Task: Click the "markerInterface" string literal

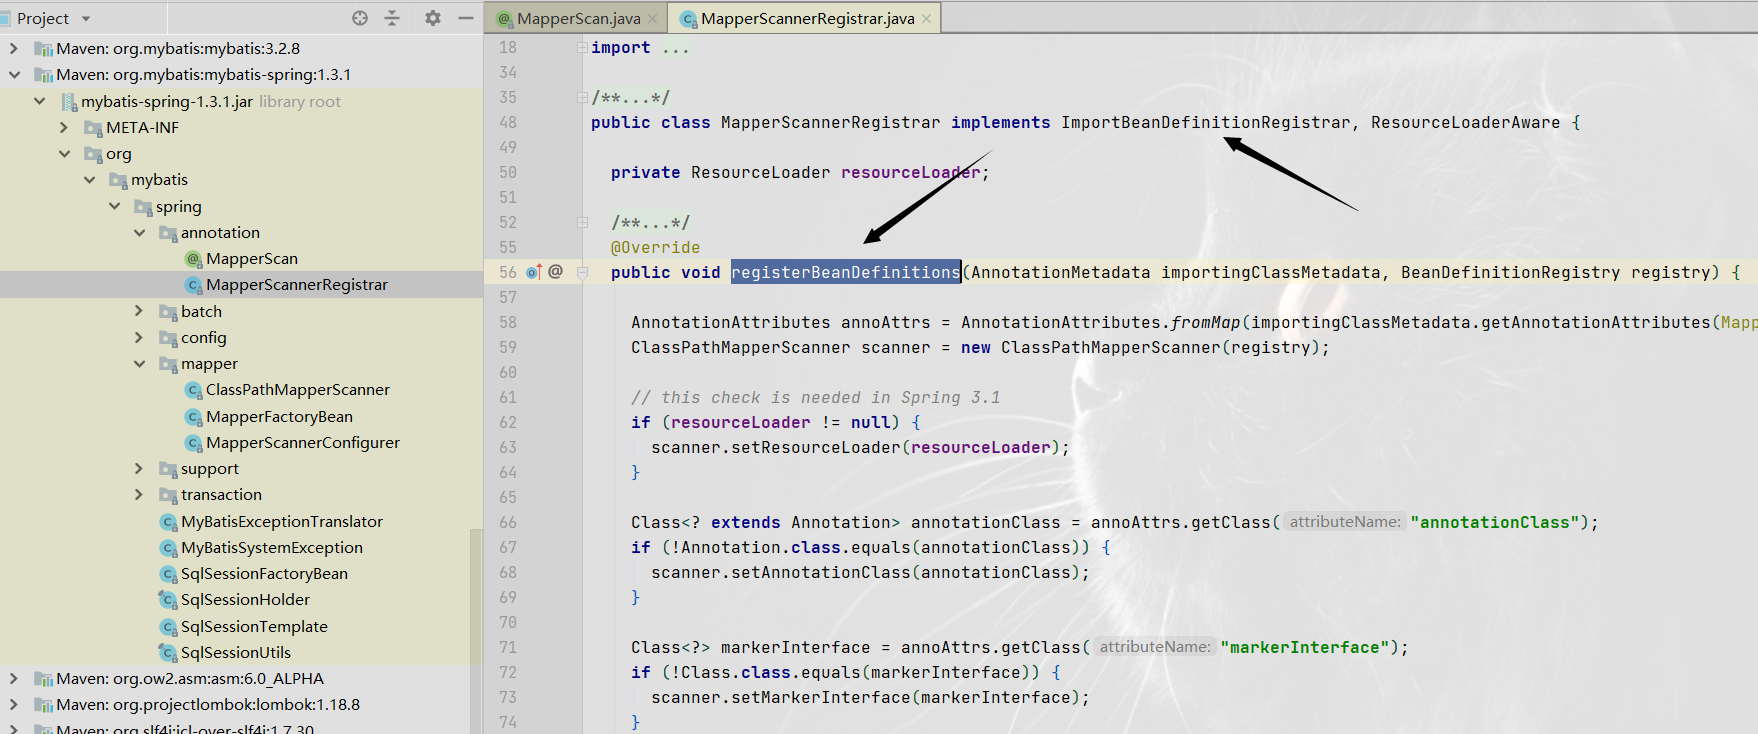Action: (x=1305, y=647)
